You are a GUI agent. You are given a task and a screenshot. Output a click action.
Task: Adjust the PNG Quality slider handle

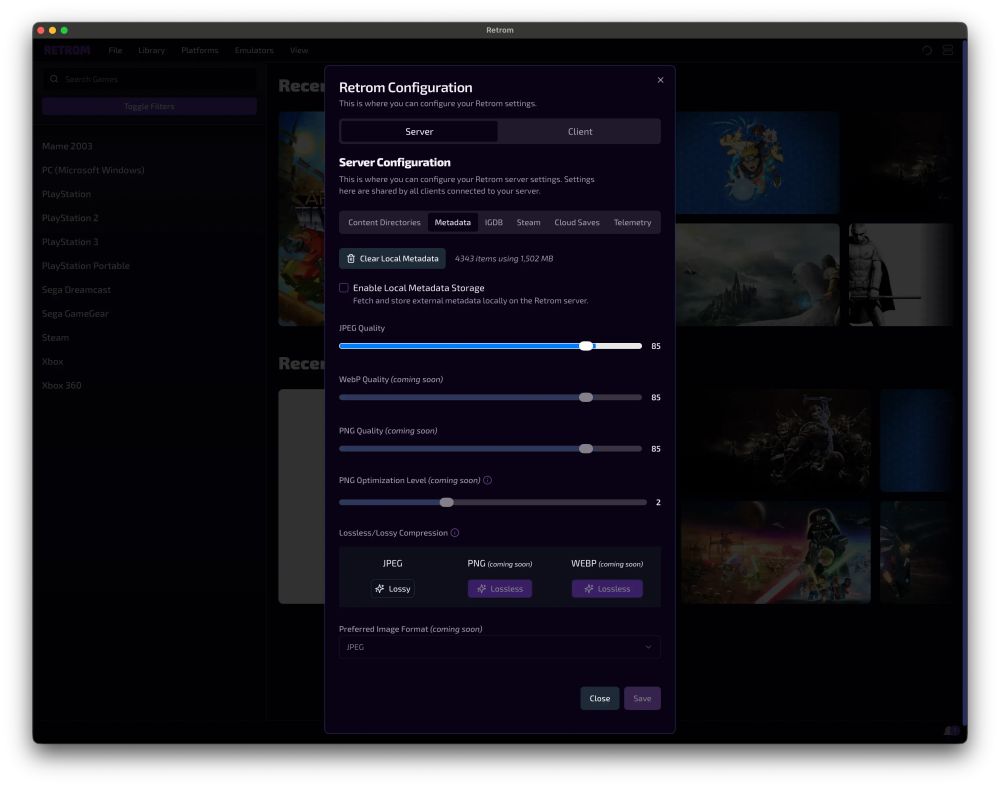click(x=586, y=449)
